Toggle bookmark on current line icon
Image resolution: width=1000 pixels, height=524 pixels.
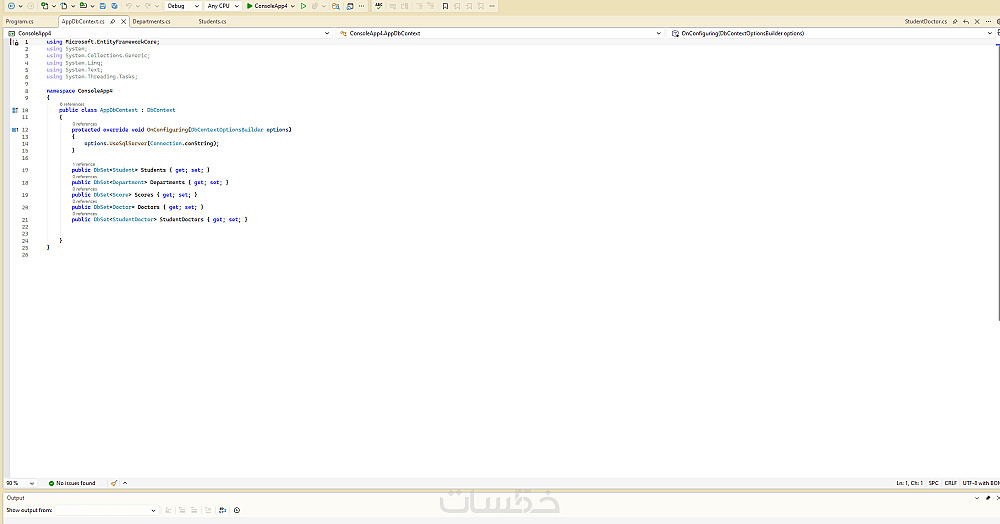pyautogui.click(x=445, y=6)
